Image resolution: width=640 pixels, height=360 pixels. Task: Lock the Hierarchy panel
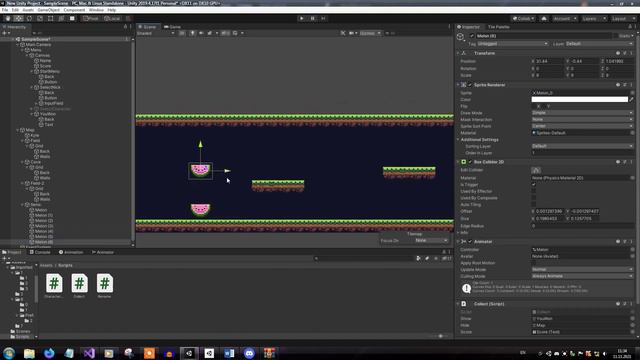[x=125, y=27]
